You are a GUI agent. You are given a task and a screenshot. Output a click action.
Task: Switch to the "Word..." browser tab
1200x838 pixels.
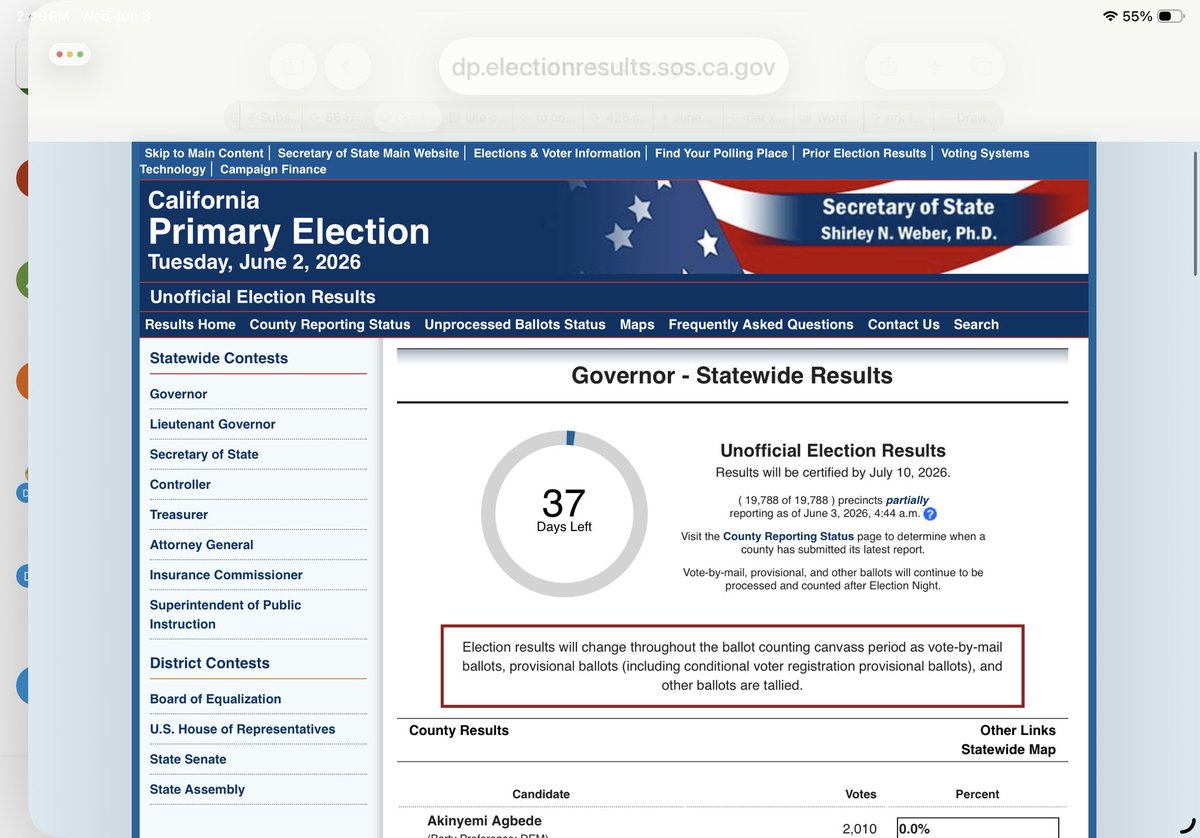coord(827,117)
